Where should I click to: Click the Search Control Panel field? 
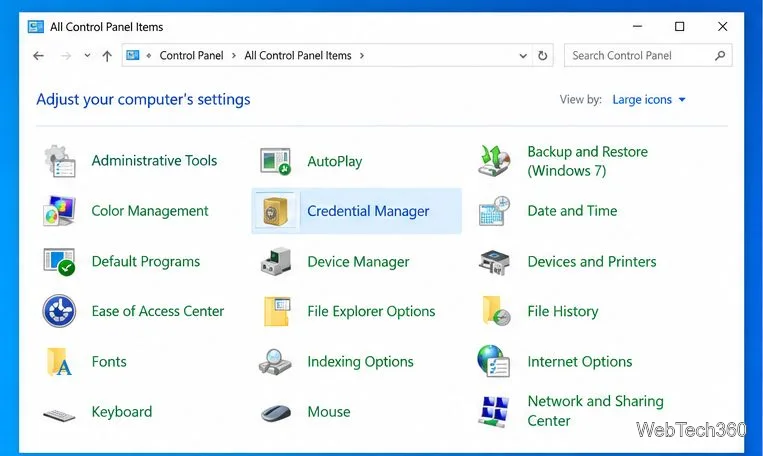[x=648, y=55]
